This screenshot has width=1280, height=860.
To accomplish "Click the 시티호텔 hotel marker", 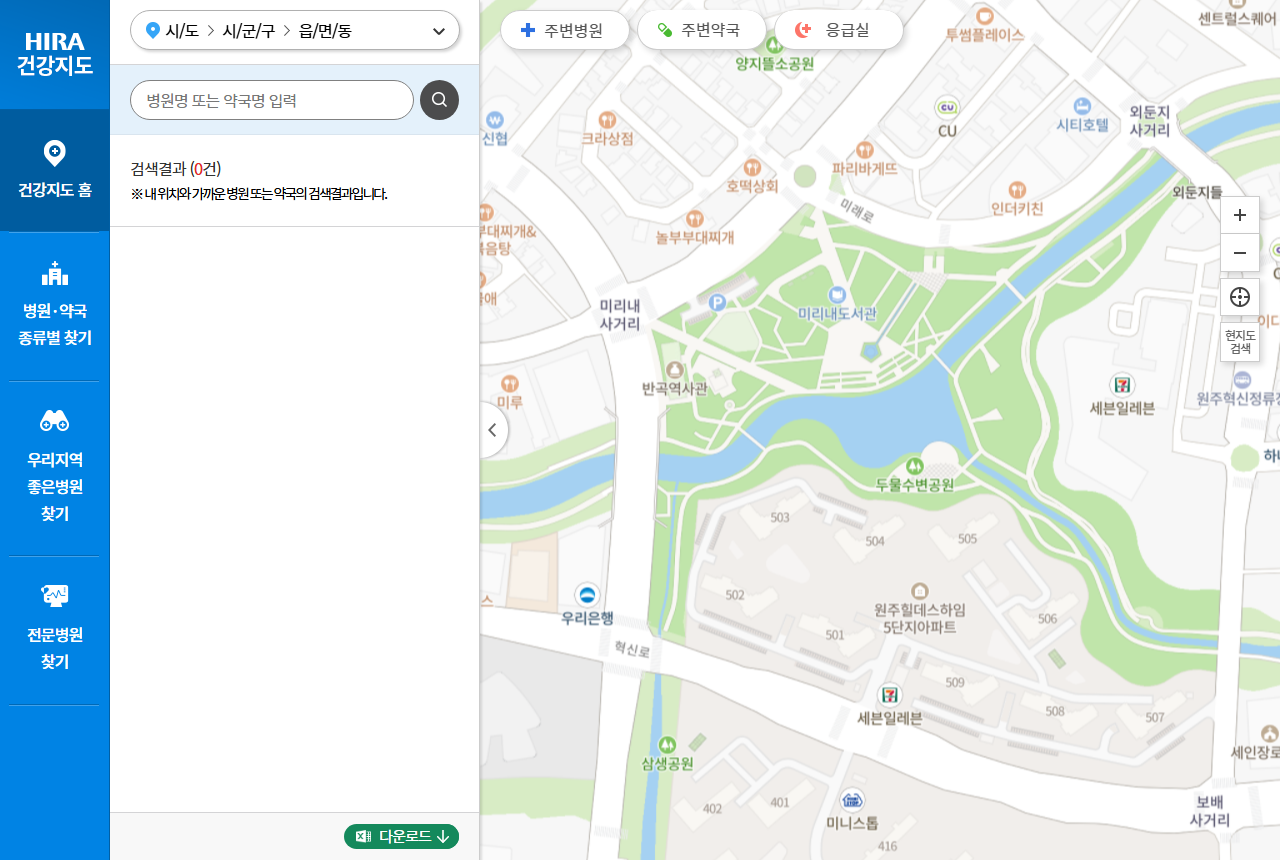I will (1082, 105).
